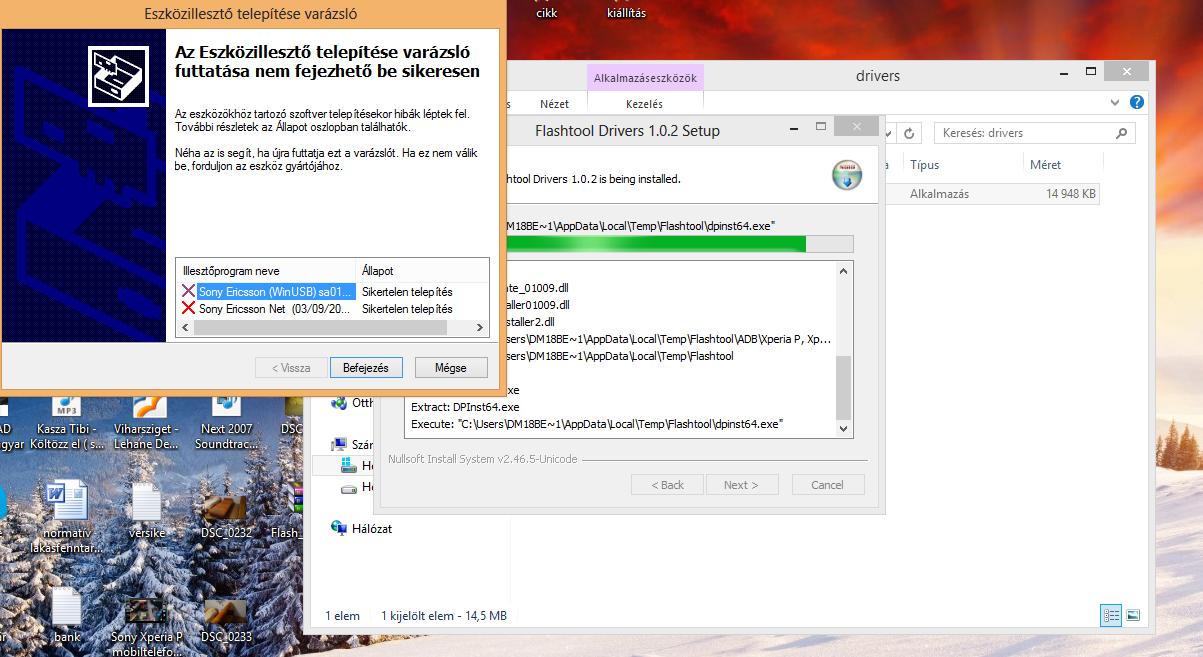Click the Befejezés button in the driver wizard

click(x=366, y=368)
